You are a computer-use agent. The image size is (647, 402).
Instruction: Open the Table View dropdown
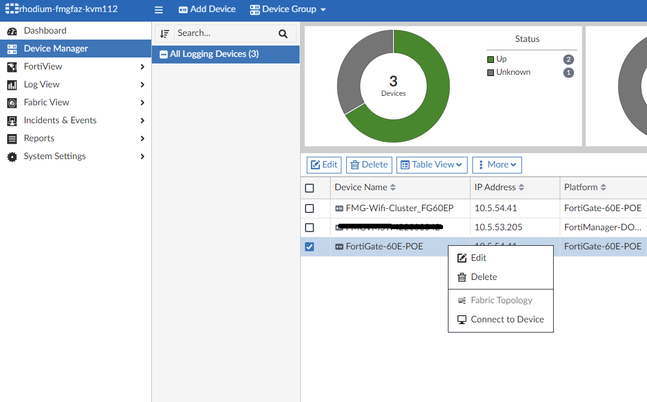click(x=431, y=164)
